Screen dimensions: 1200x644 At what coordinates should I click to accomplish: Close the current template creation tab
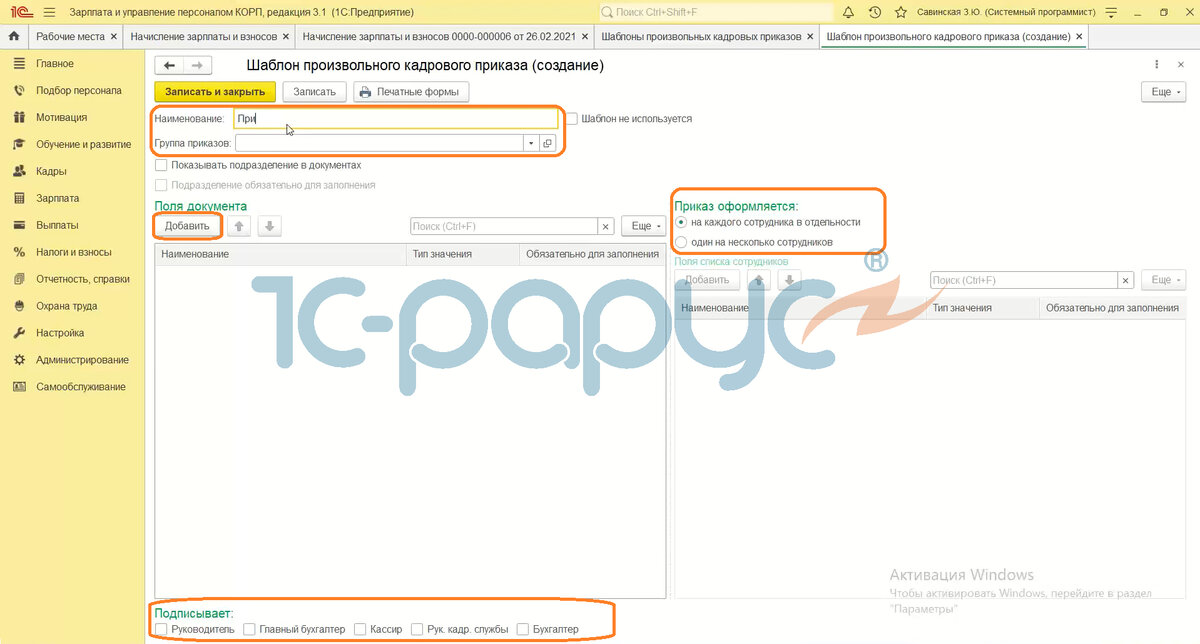point(1079,36)
